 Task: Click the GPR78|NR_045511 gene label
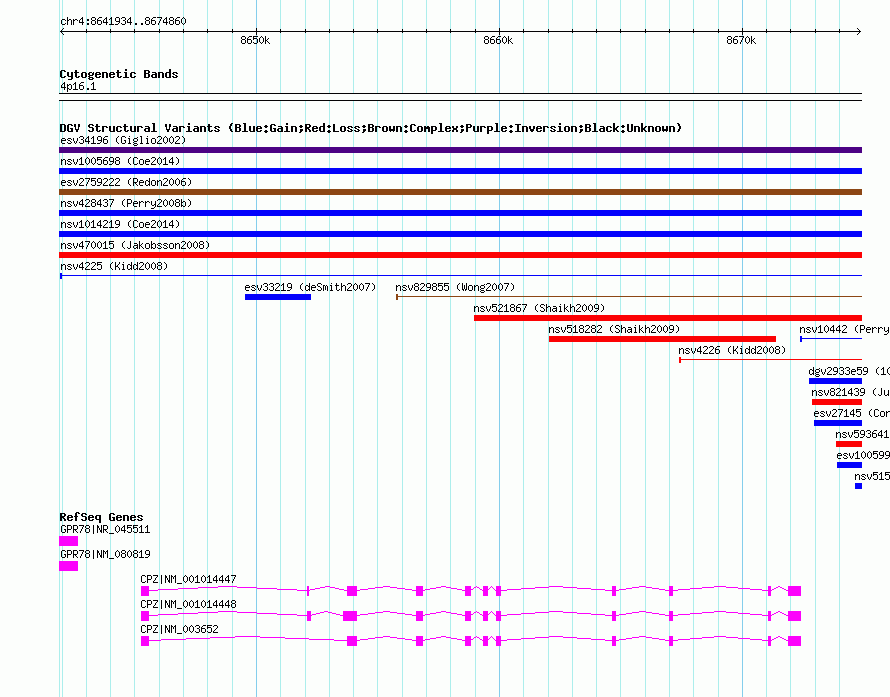[x=105, y=530]
